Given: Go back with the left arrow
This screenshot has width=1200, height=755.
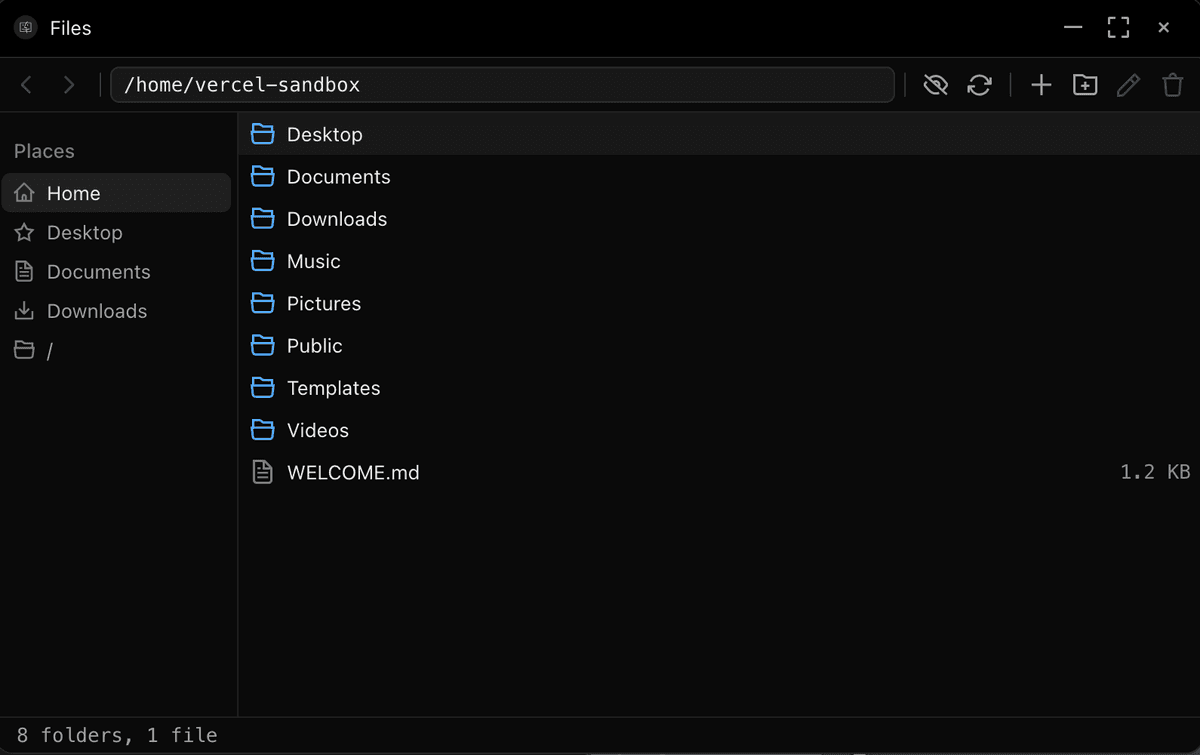Looking at the screenshot, I should 27,85.
